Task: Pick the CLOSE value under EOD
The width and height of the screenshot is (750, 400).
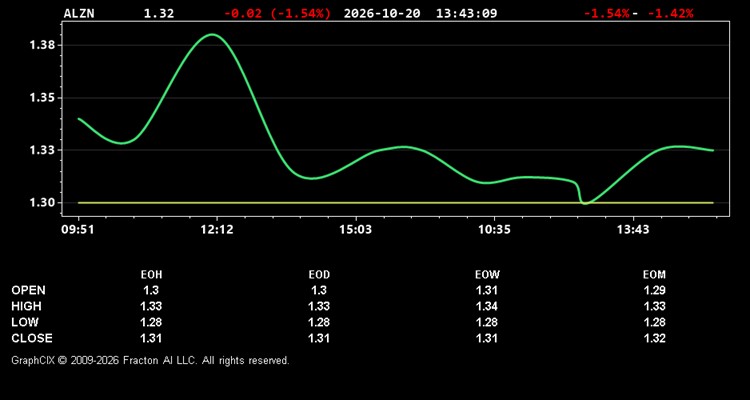Action: click(x=319, y=338)
